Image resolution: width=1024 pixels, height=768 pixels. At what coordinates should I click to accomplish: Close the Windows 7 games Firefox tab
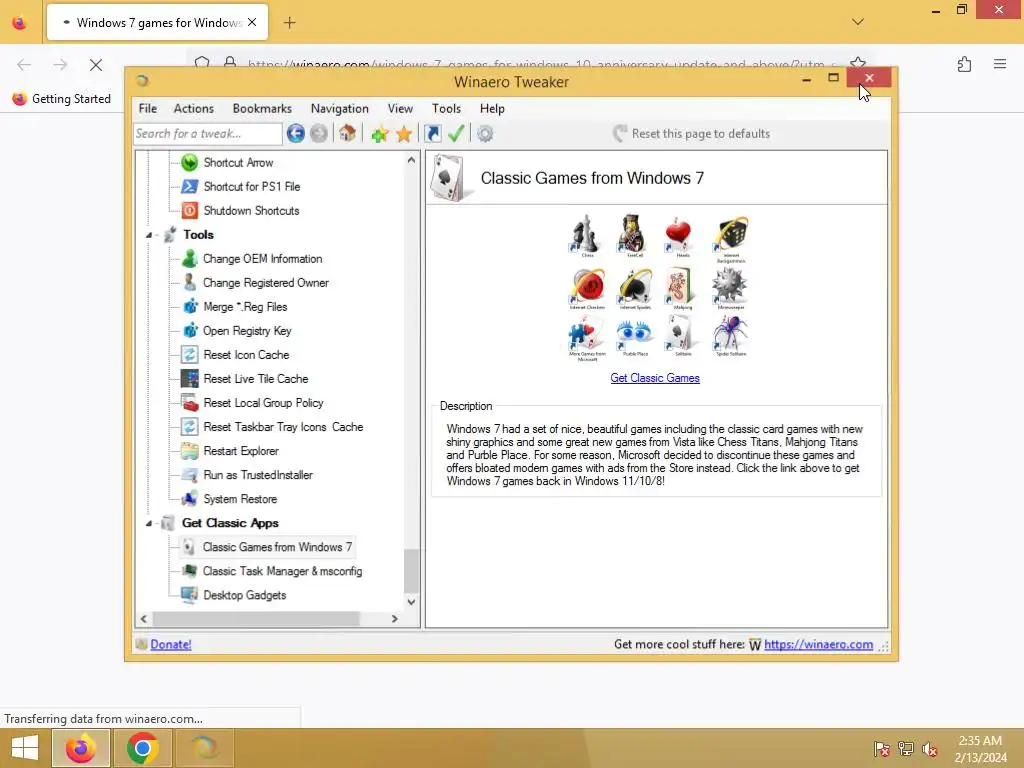tap(252, 23)
